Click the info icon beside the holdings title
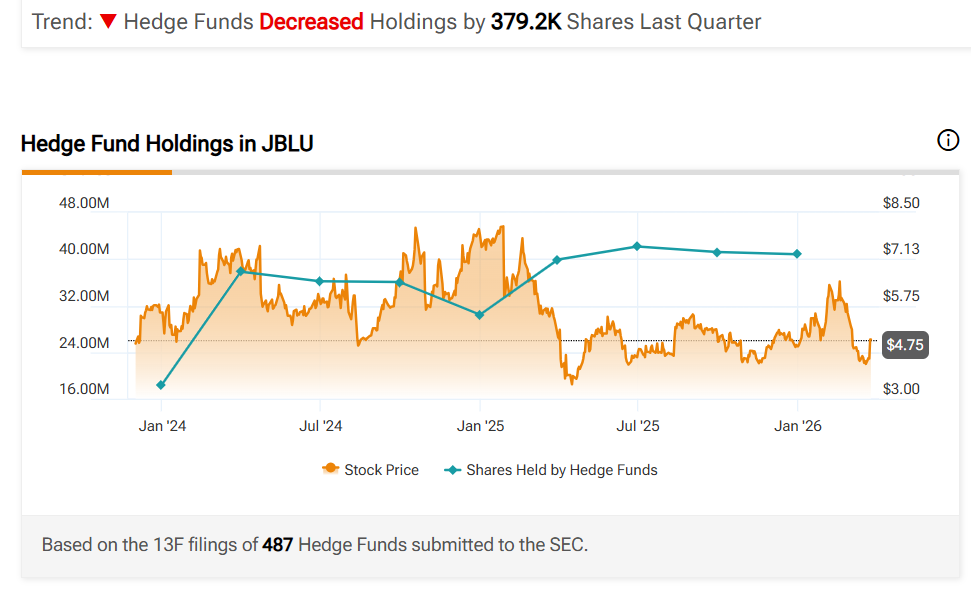 pos(948,141)
